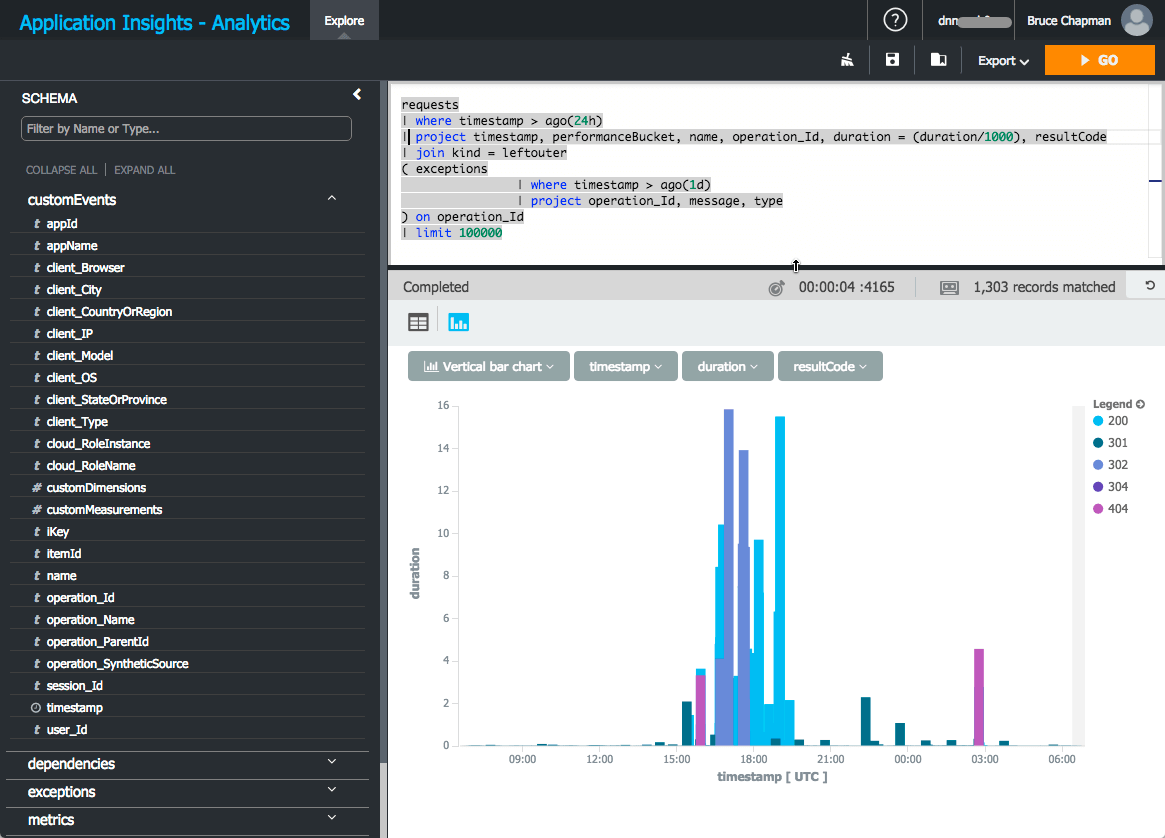Click the EXPAND ALL link

(x=145, y=170)
